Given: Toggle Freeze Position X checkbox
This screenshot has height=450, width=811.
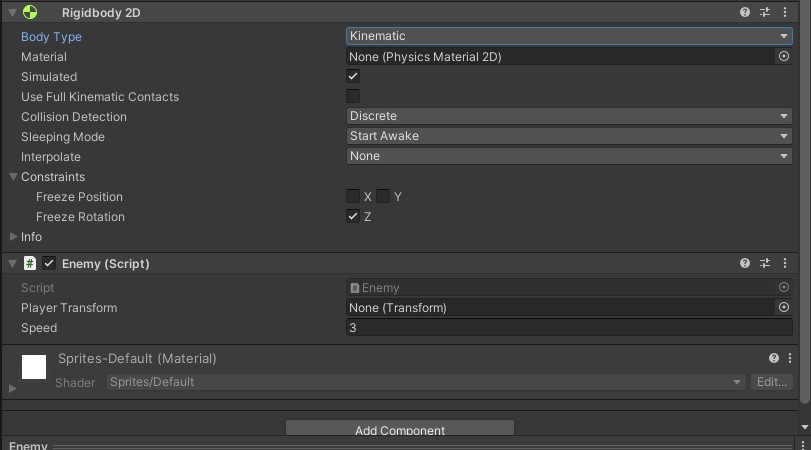Looking at the screenshot, I should 353,196.
